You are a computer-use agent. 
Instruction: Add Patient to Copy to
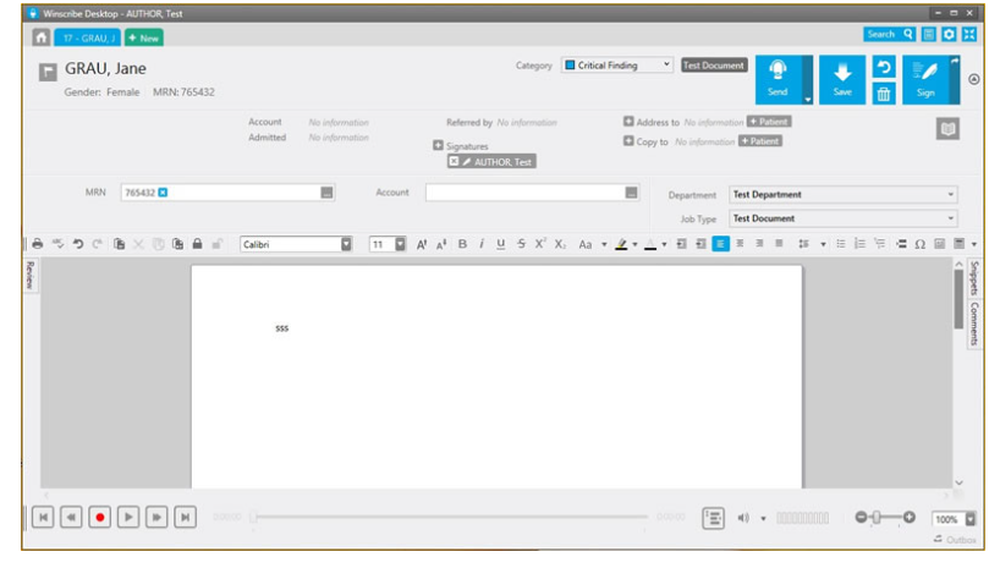coord(760,141)
